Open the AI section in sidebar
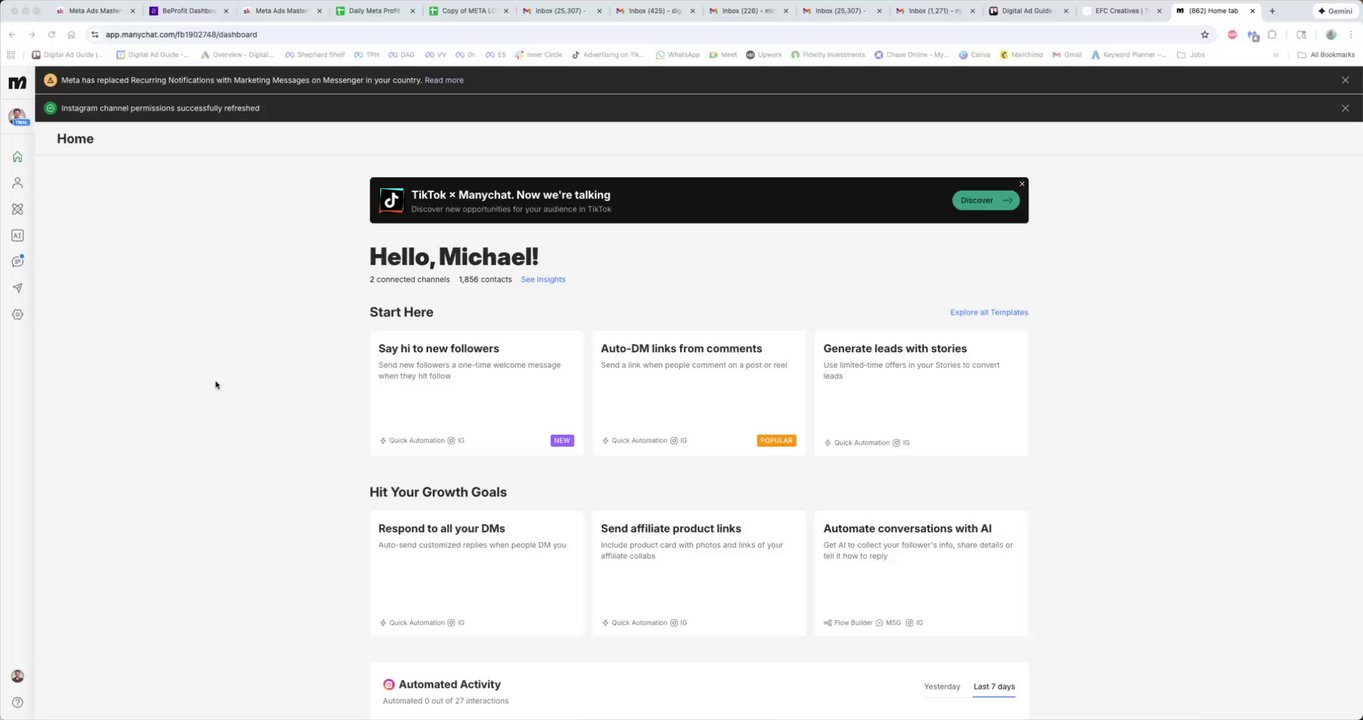 (x=17, y=236)
